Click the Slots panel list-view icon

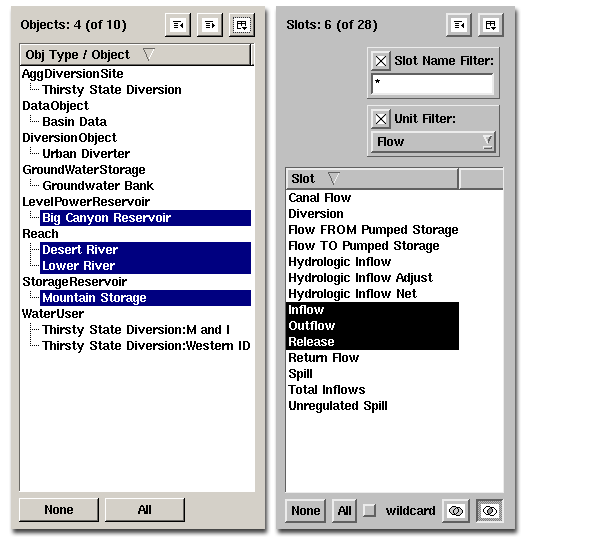(459, 25)
